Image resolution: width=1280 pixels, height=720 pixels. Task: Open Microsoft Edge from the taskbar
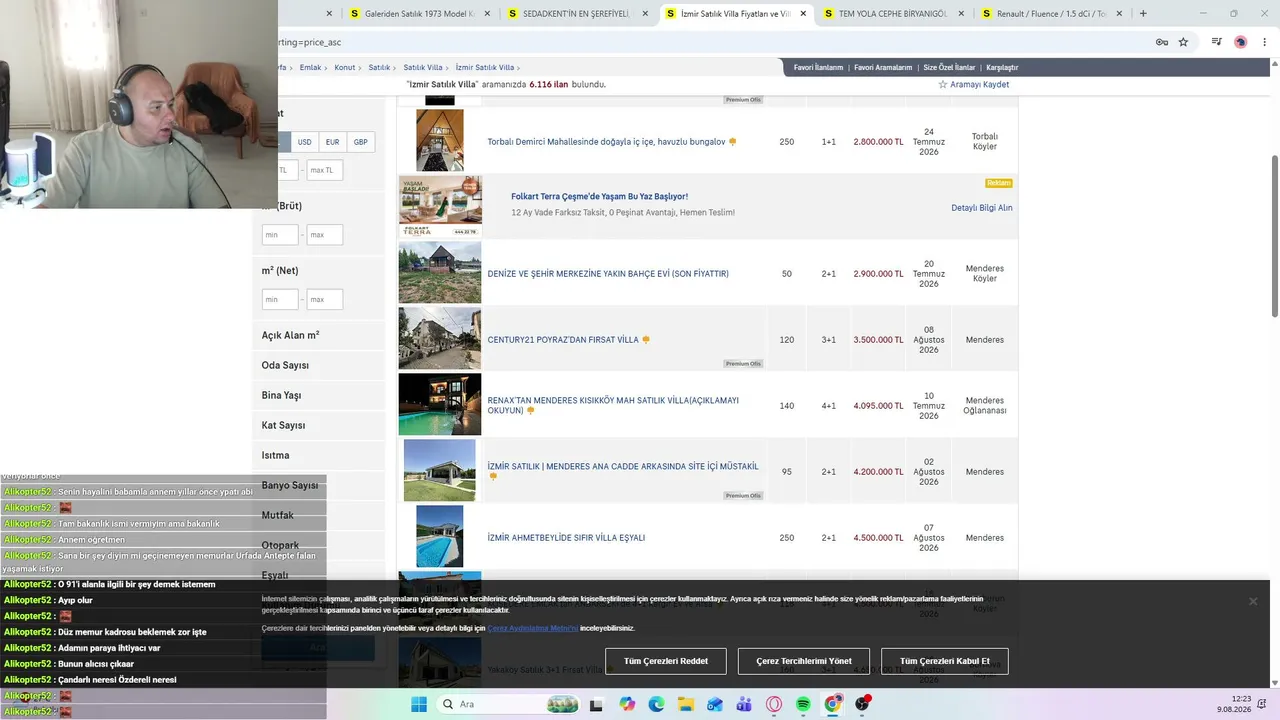coord(656,704)
